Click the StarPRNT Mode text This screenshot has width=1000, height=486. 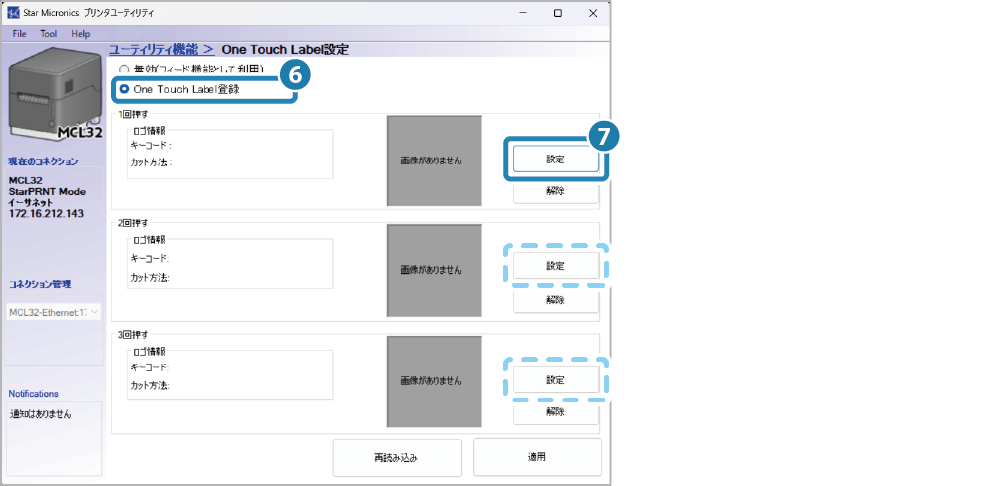[x=47, y=192]
